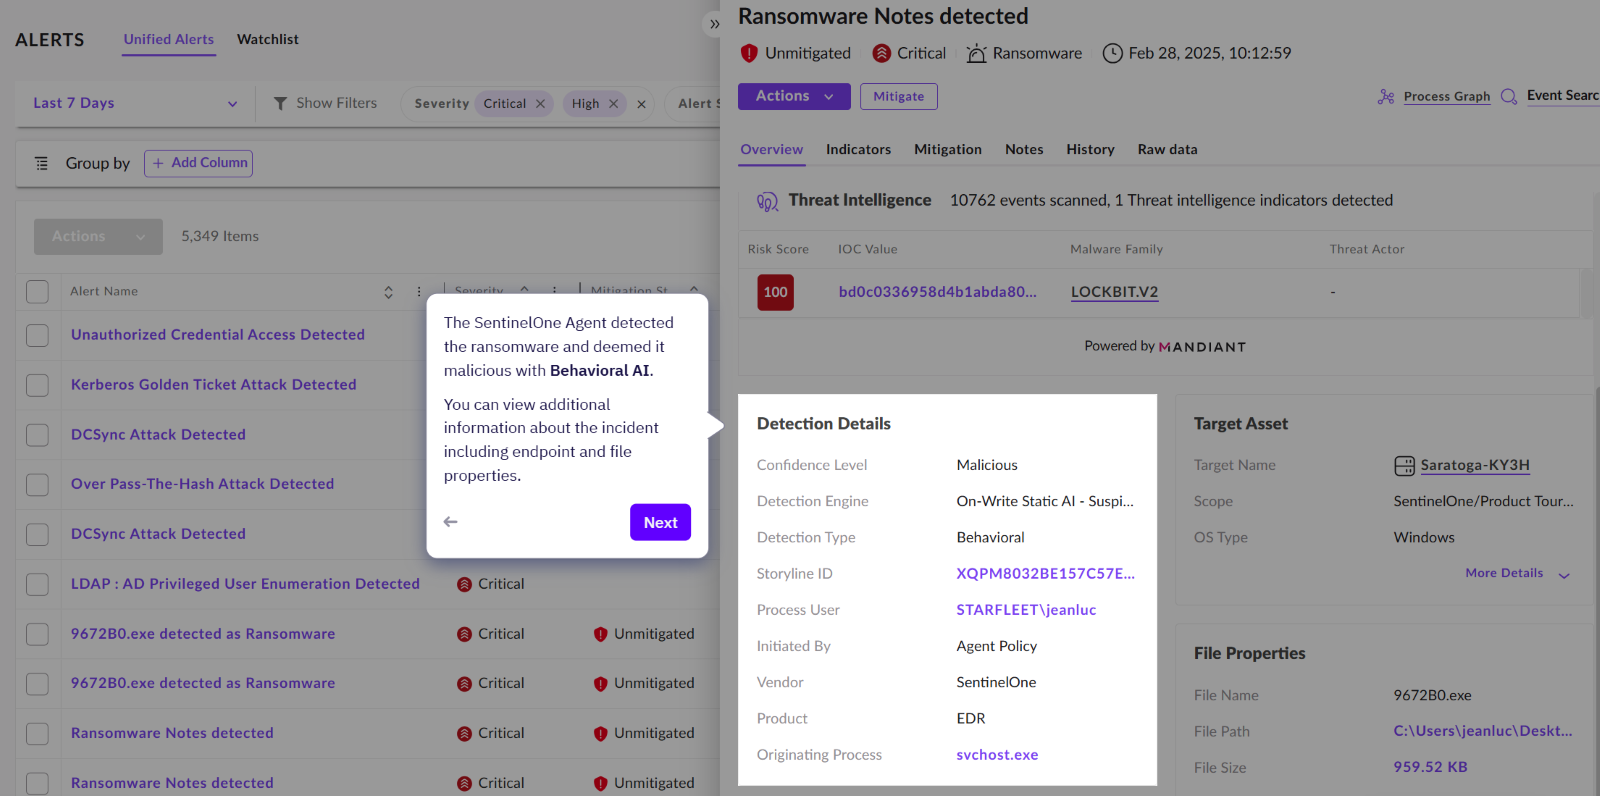
Task: Open the Saratoga-KY3H target name link
Action: tap(1475, 466)
